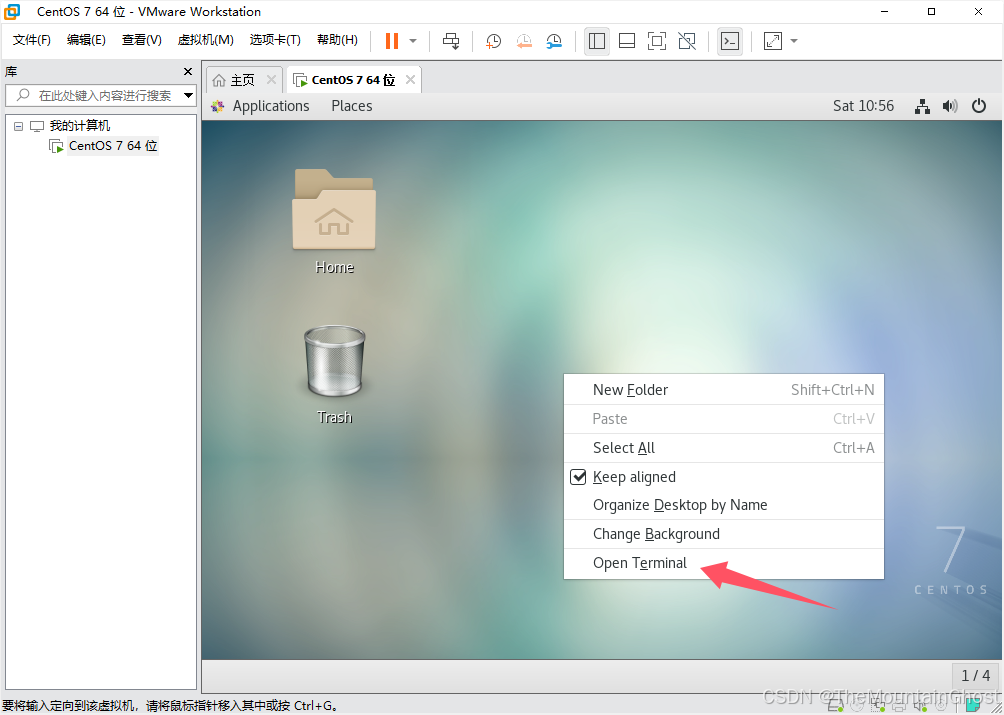Viewport: 1004px width, 715px height.
Task: Close the CentOS 7 64 位 tab
Action: 410,79
